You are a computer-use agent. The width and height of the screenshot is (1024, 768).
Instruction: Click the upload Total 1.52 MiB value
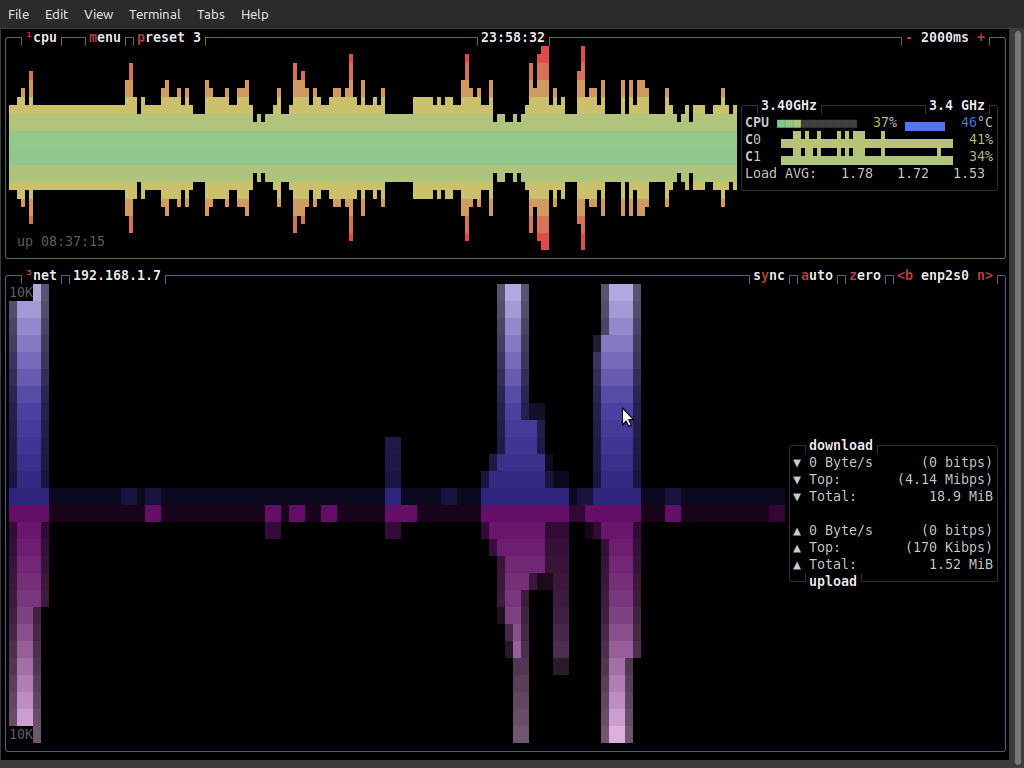tap(961, 564)
